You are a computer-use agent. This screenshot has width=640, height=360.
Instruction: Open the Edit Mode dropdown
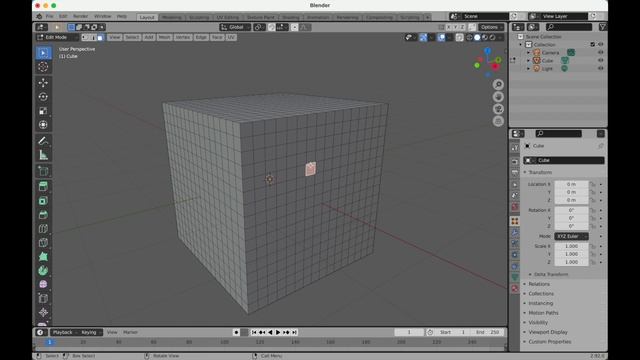57,38
